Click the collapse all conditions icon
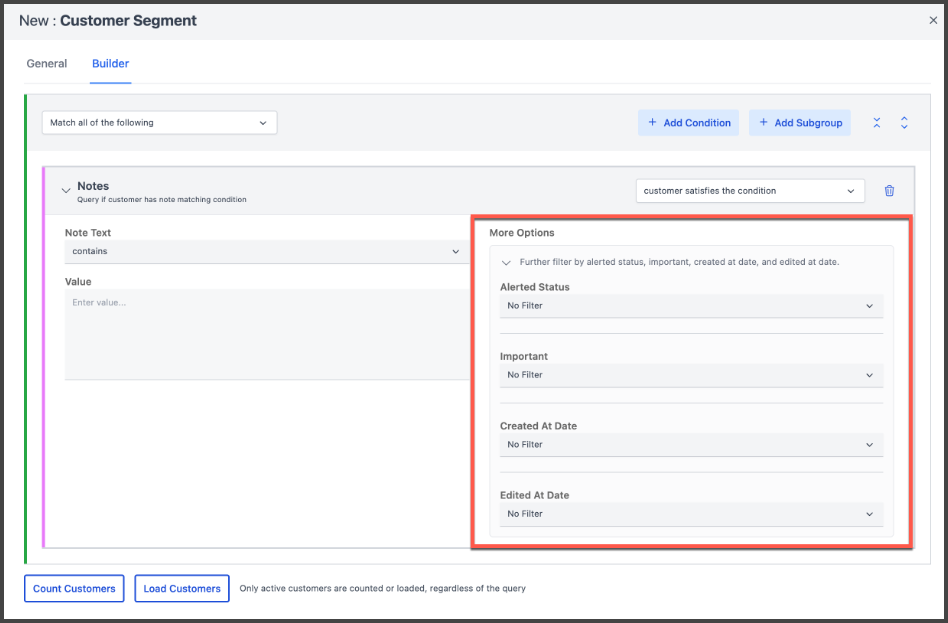Screen dimensions: 948x623 (x=877, y=123)
